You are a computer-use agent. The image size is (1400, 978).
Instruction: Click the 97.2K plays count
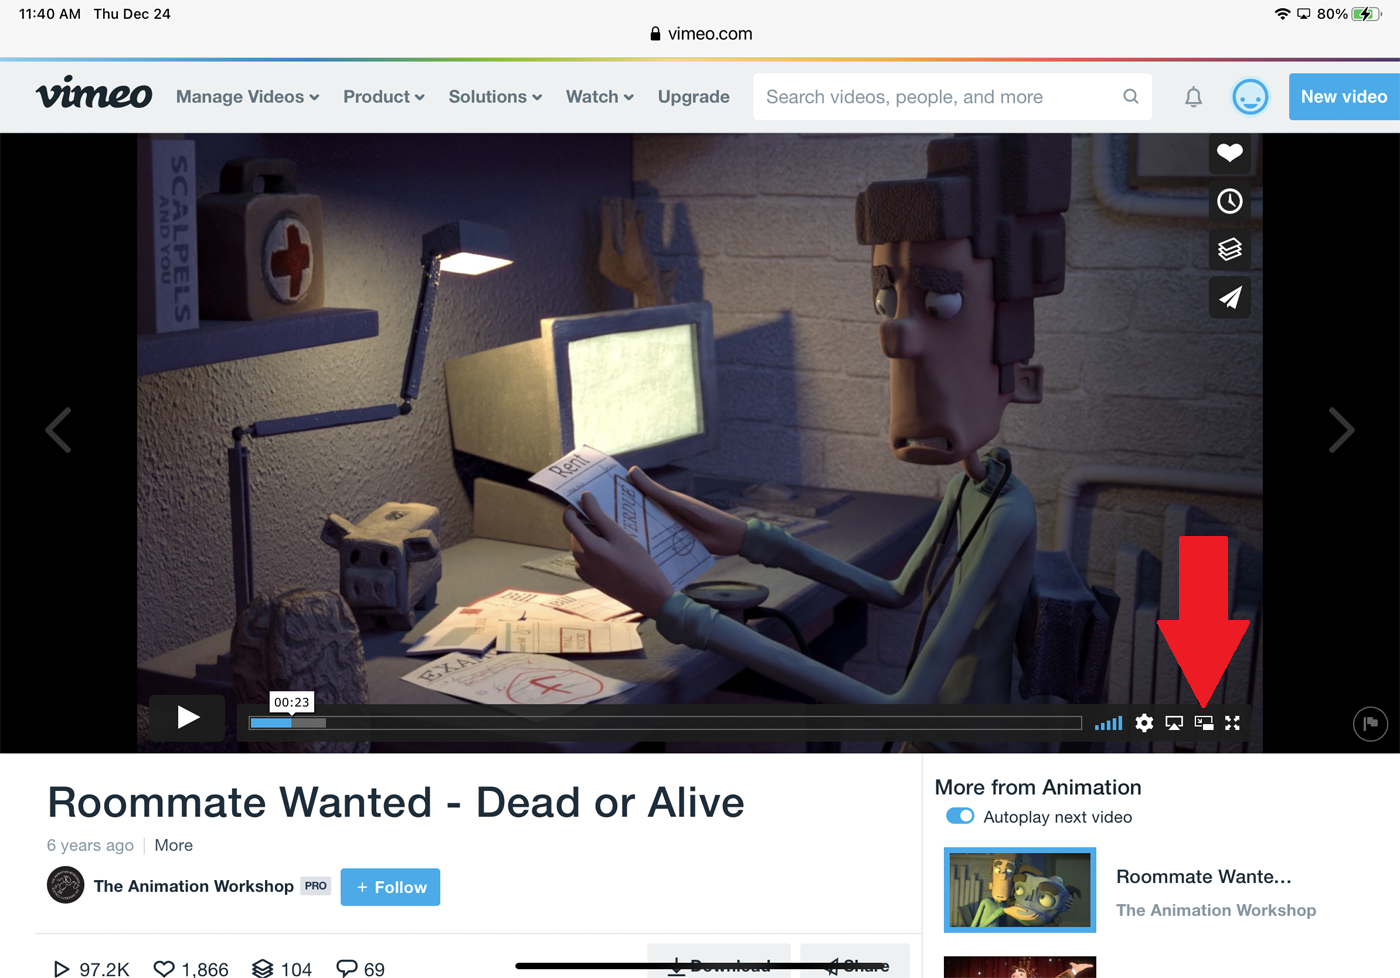91,969
